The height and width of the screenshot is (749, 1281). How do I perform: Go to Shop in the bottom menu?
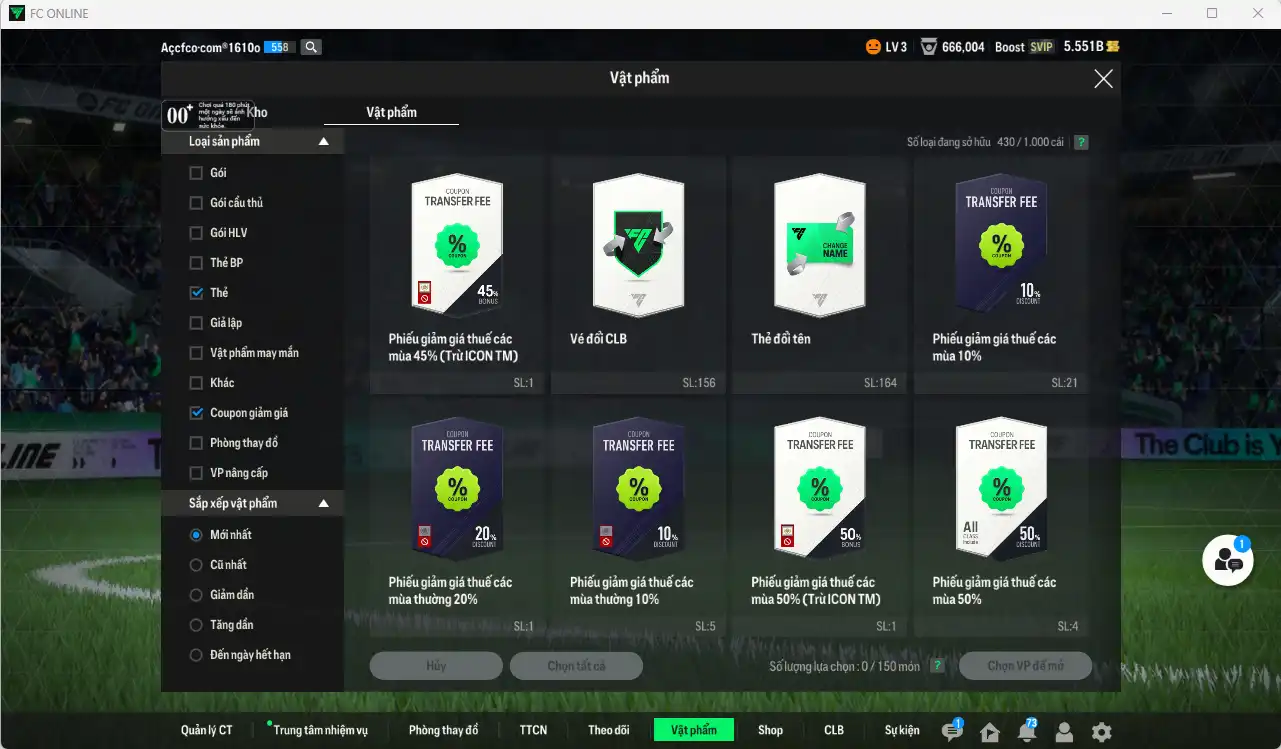click(x=770, y=730)
